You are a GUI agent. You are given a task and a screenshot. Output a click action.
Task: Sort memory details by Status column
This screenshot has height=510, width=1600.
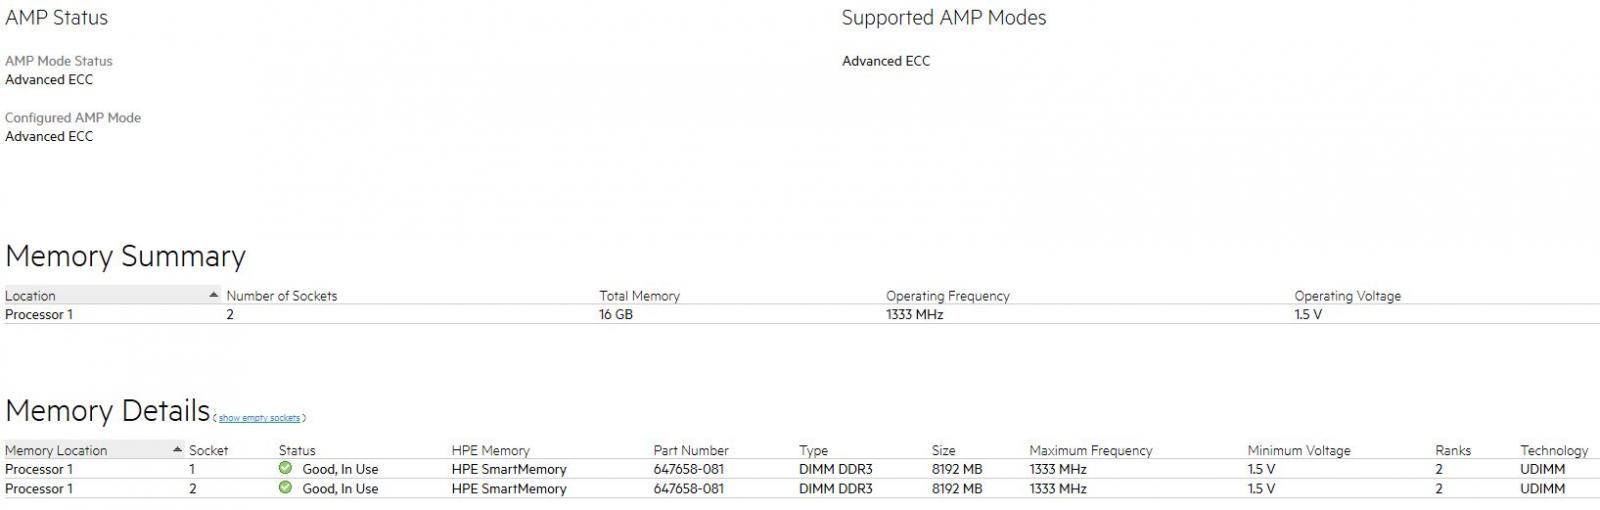tap(297, 450)
